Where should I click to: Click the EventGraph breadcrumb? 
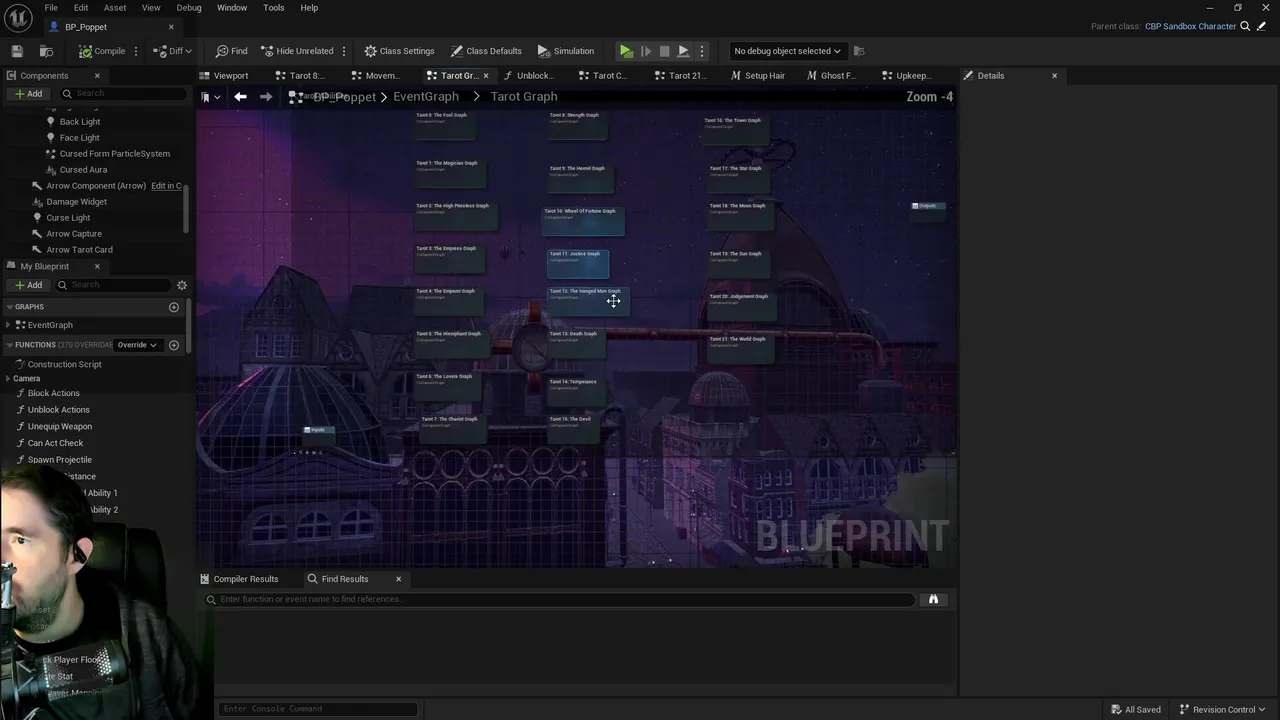click(426, 97)
